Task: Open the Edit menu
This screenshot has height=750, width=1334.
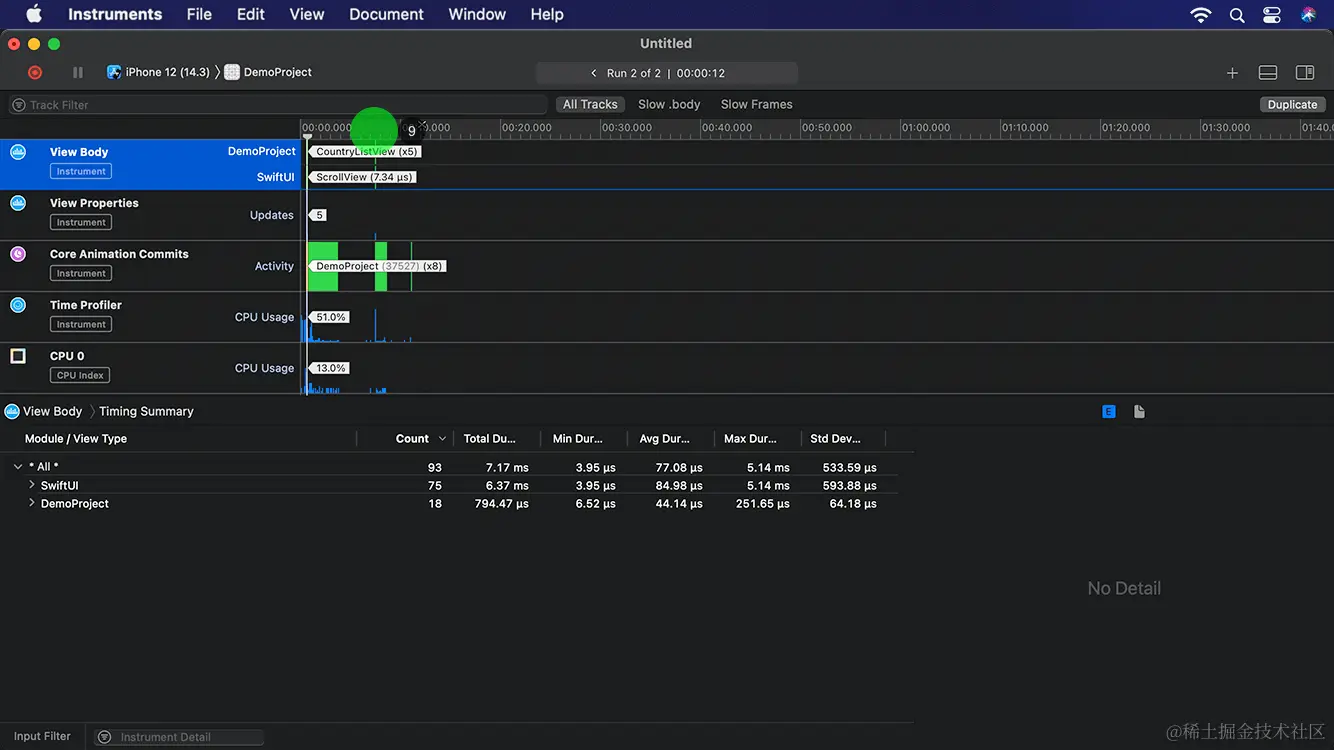Action: click(251, 14)
